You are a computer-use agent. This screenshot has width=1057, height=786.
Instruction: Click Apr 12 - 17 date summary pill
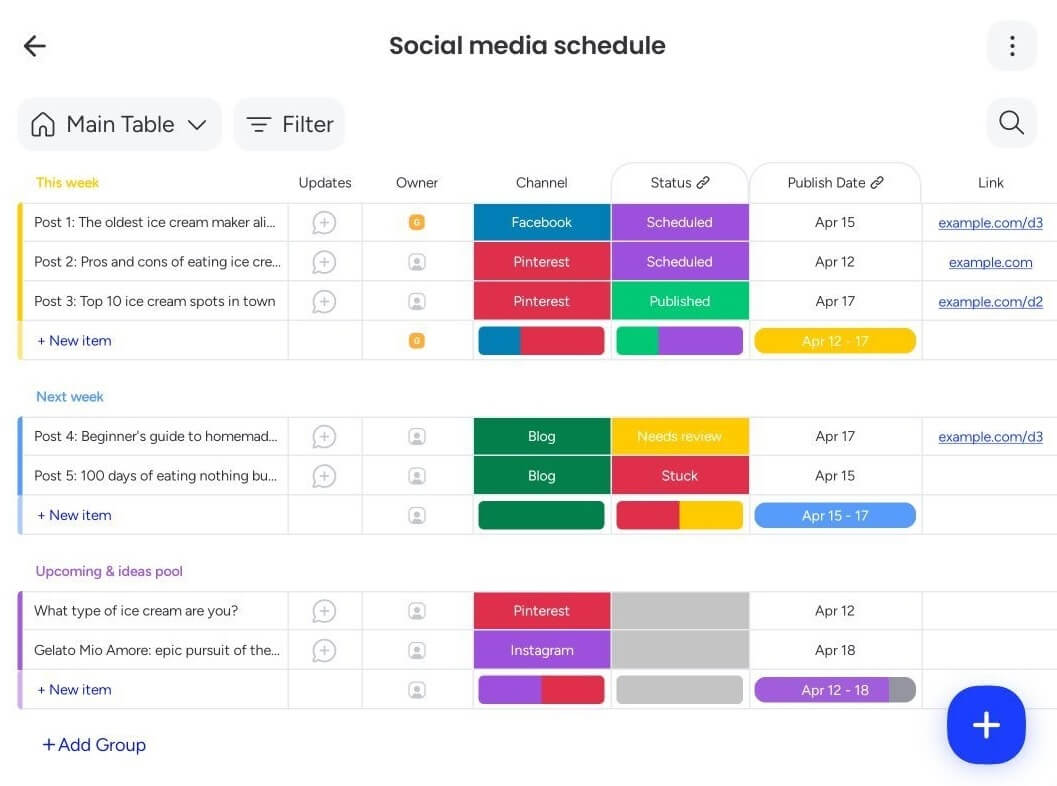pos(834,341)
